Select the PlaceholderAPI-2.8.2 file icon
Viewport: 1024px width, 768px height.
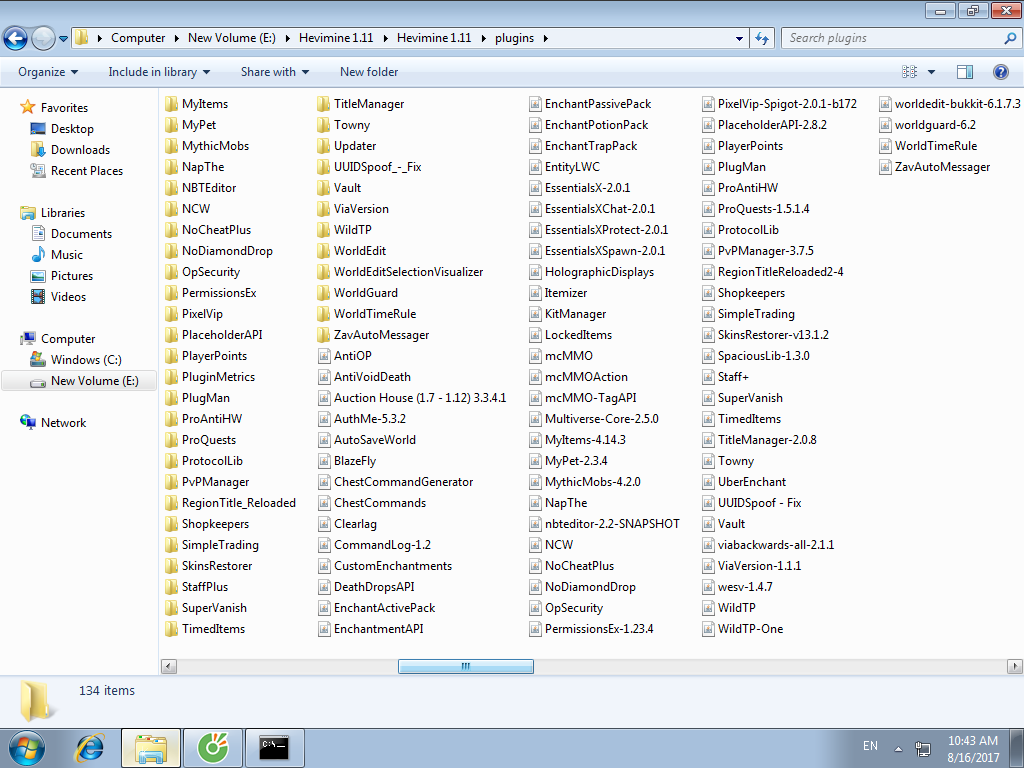(x=708, y=125)
